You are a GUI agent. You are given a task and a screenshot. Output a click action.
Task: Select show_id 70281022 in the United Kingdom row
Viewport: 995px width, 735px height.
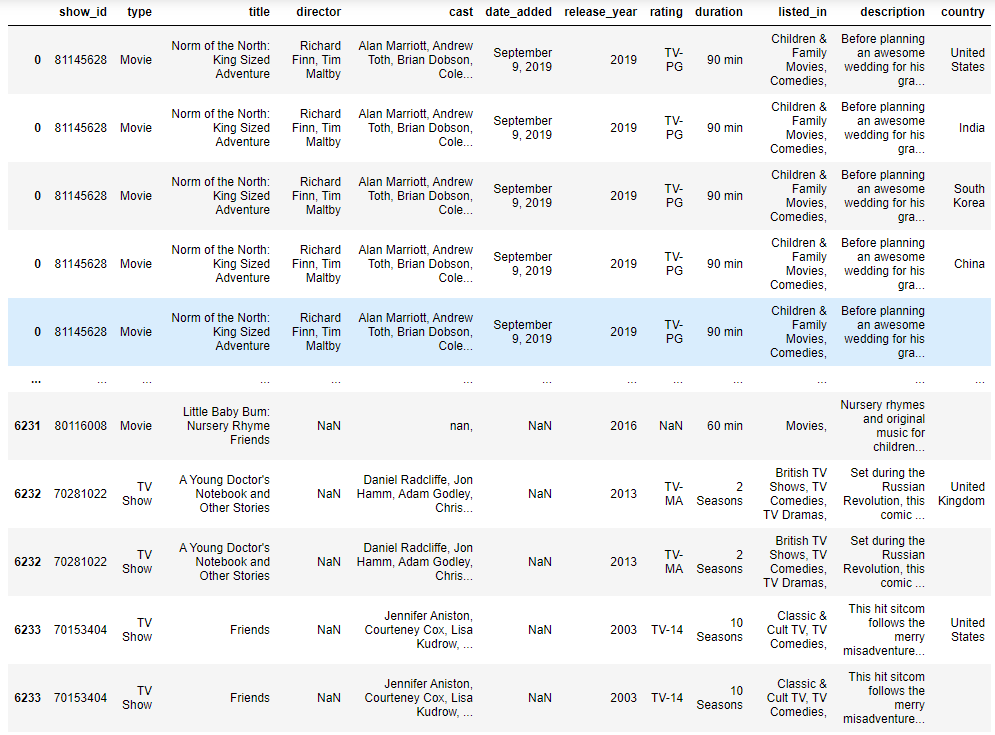pyautogui.click(x=81, y=493)
